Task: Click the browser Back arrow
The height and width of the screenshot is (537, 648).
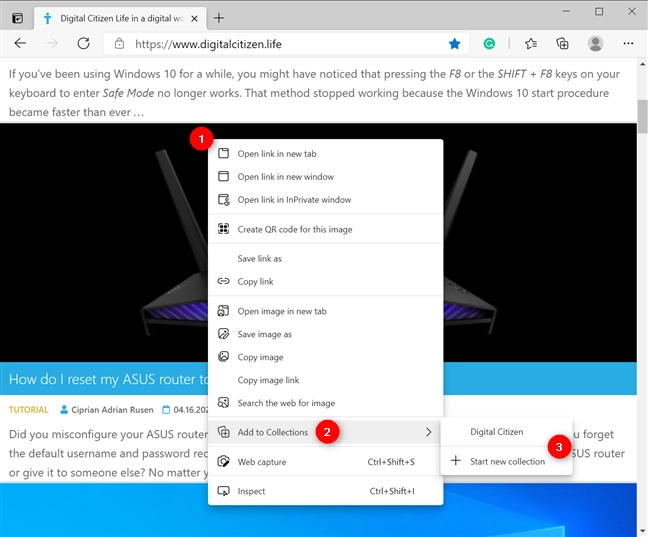Action: (20, 43)
